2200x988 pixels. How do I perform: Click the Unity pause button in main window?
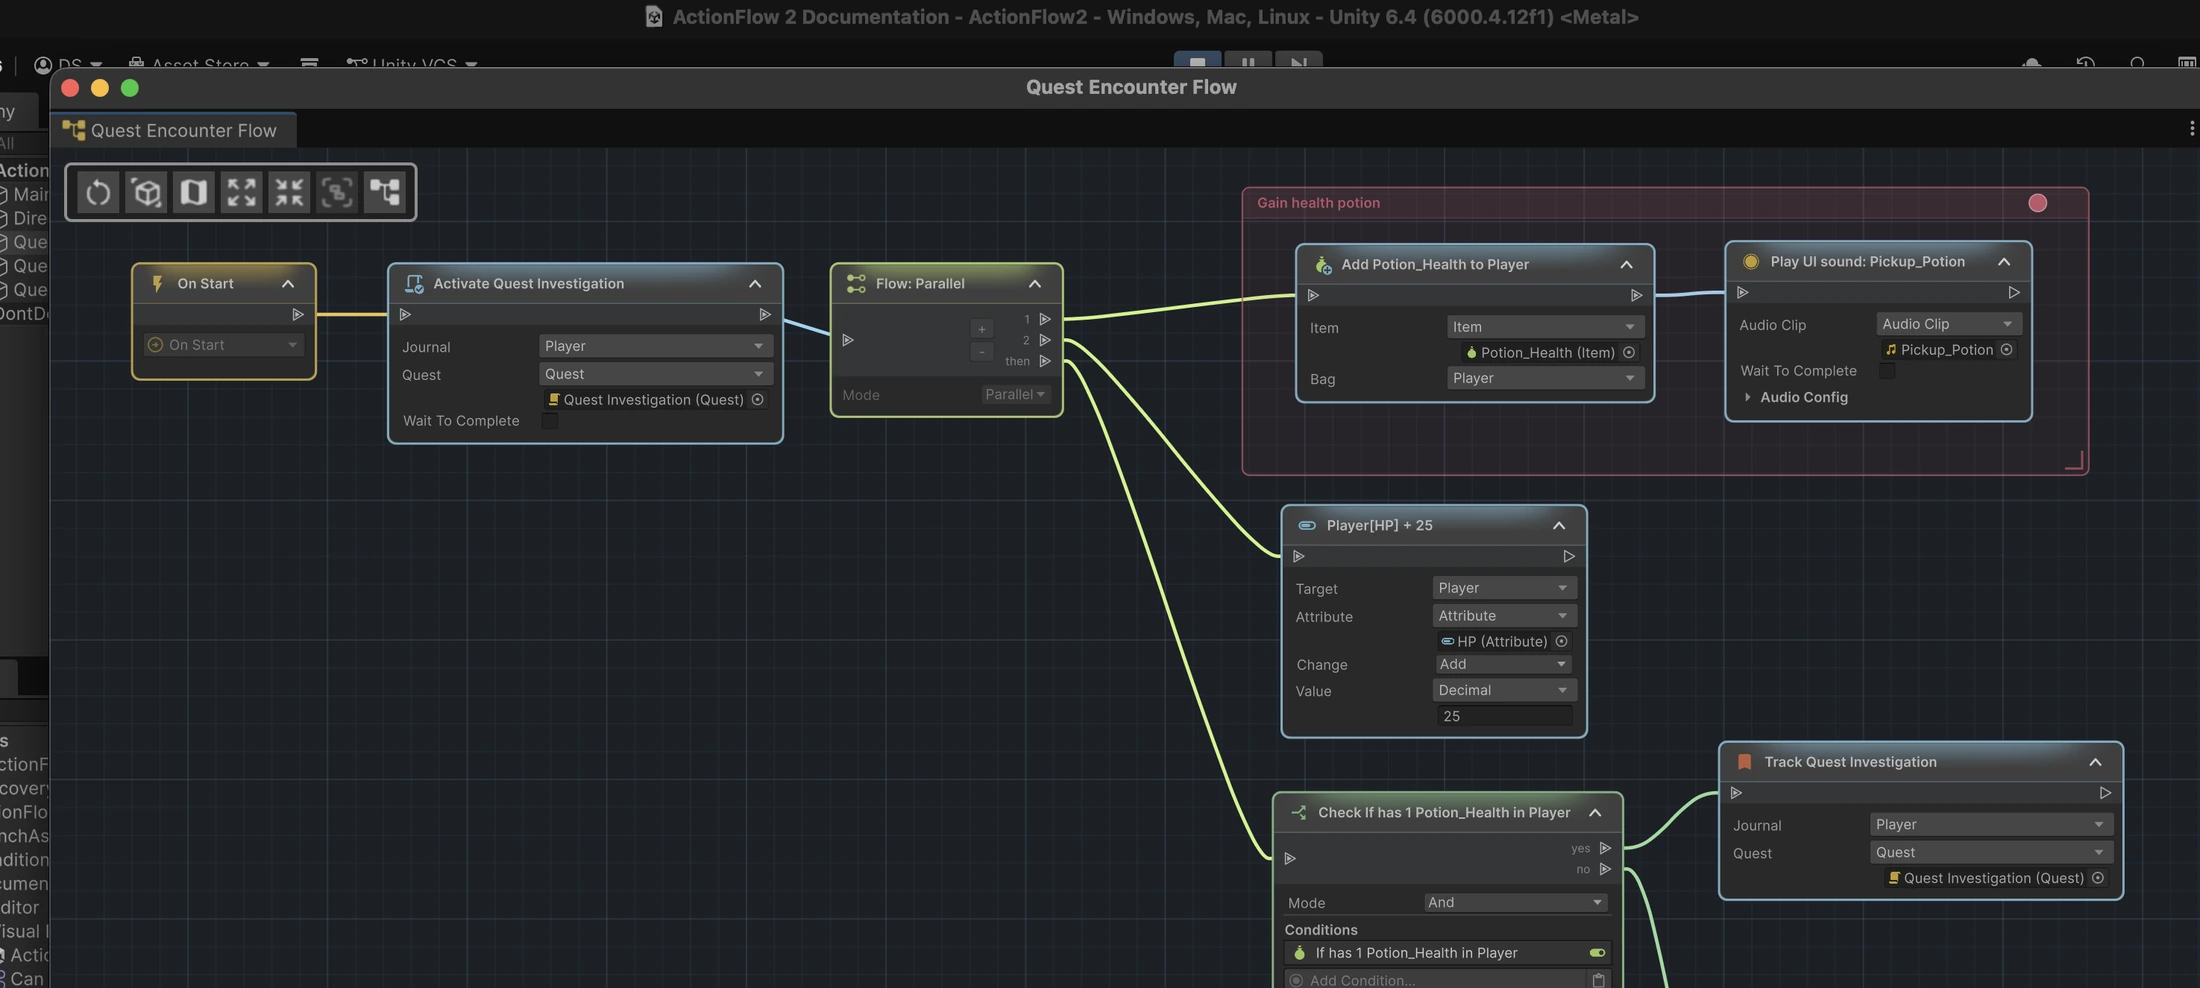pos(1248,62)
